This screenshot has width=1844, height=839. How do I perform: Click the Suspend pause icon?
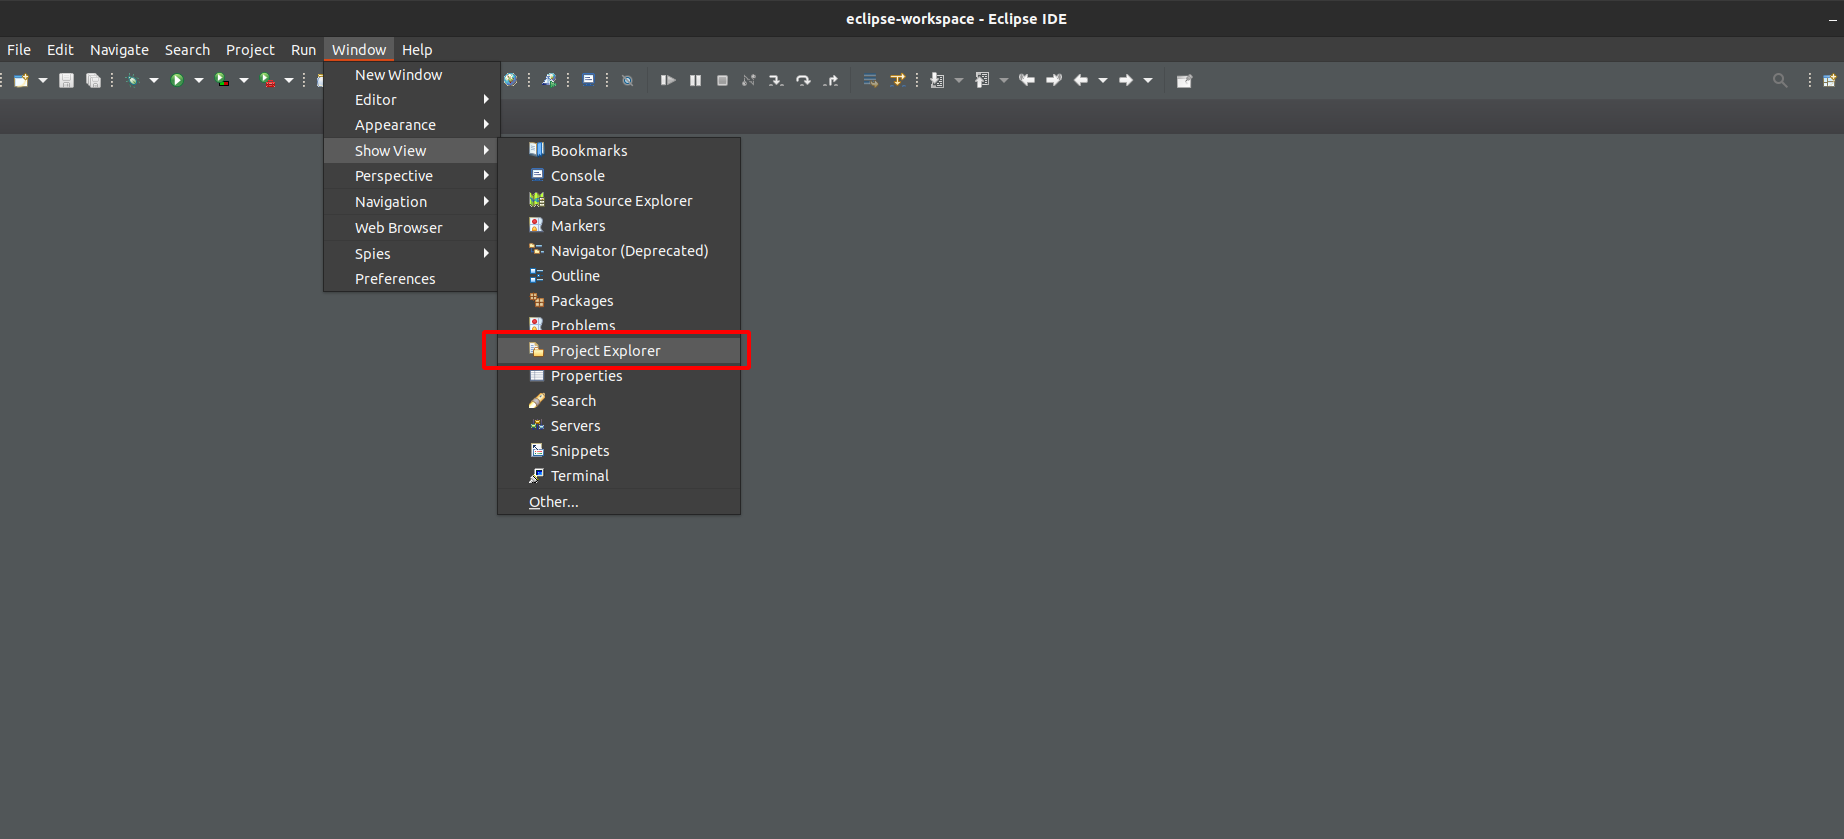[x=695, y=80]
